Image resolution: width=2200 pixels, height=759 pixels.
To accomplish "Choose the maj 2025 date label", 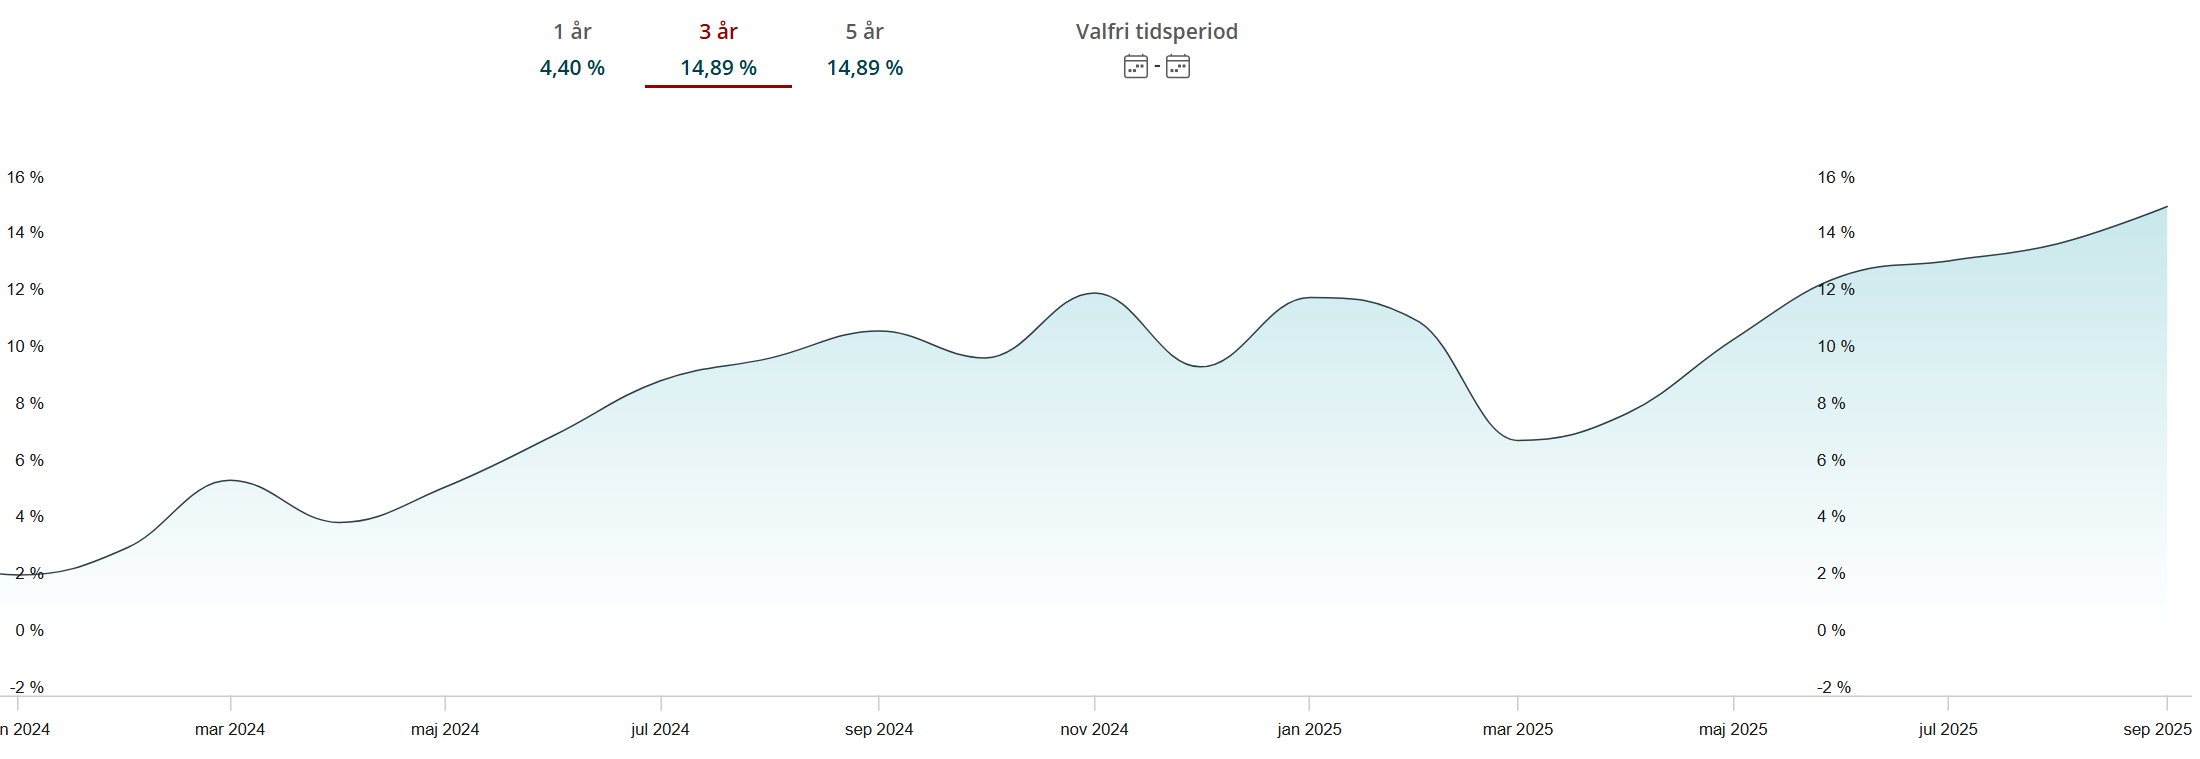I will coord(1733,729).
